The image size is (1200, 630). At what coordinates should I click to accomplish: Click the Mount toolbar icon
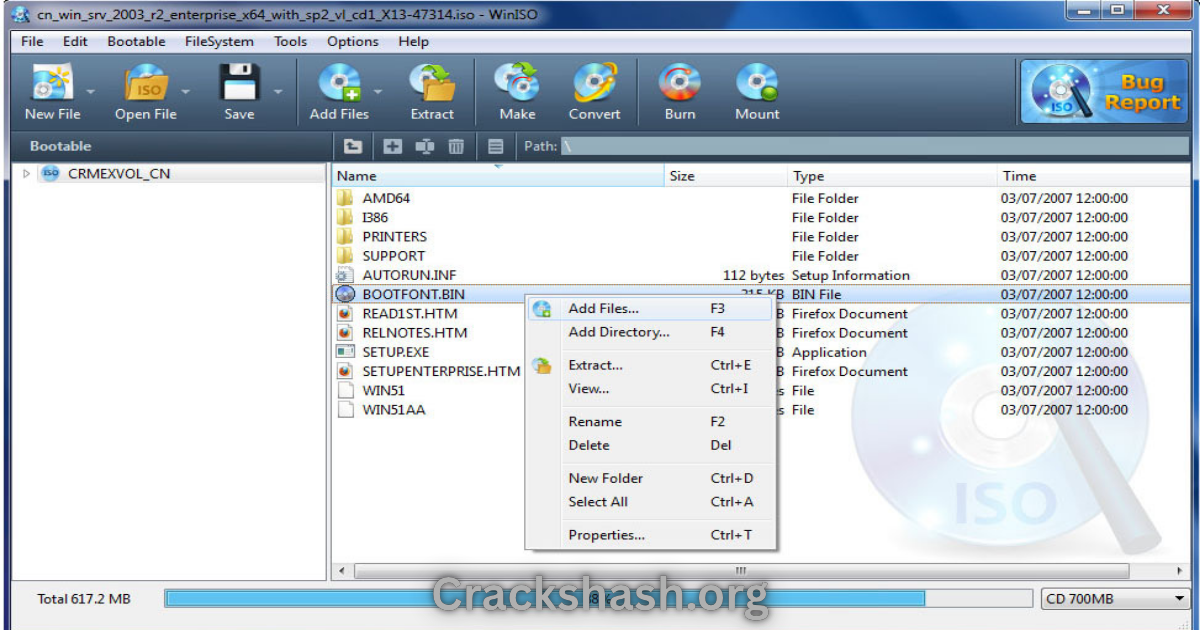[757, 83]
